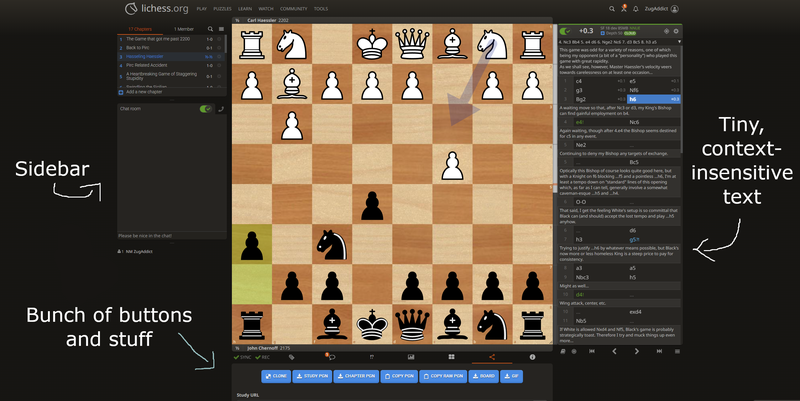Open the WATCH menu
800x401 pixels.
[x=266, y=9]
